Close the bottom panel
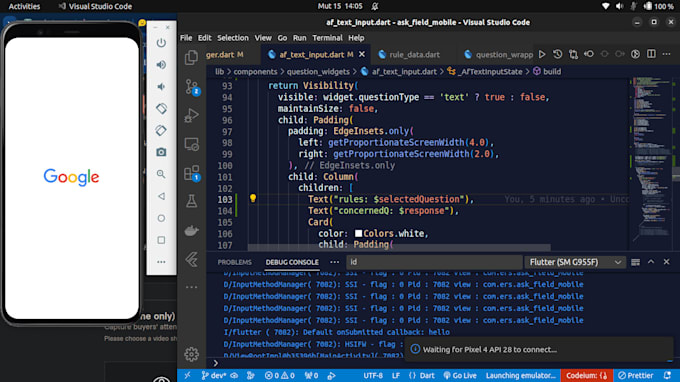Image resolution: width=680 pixels, height=382 pixels. tap(667, 262)
